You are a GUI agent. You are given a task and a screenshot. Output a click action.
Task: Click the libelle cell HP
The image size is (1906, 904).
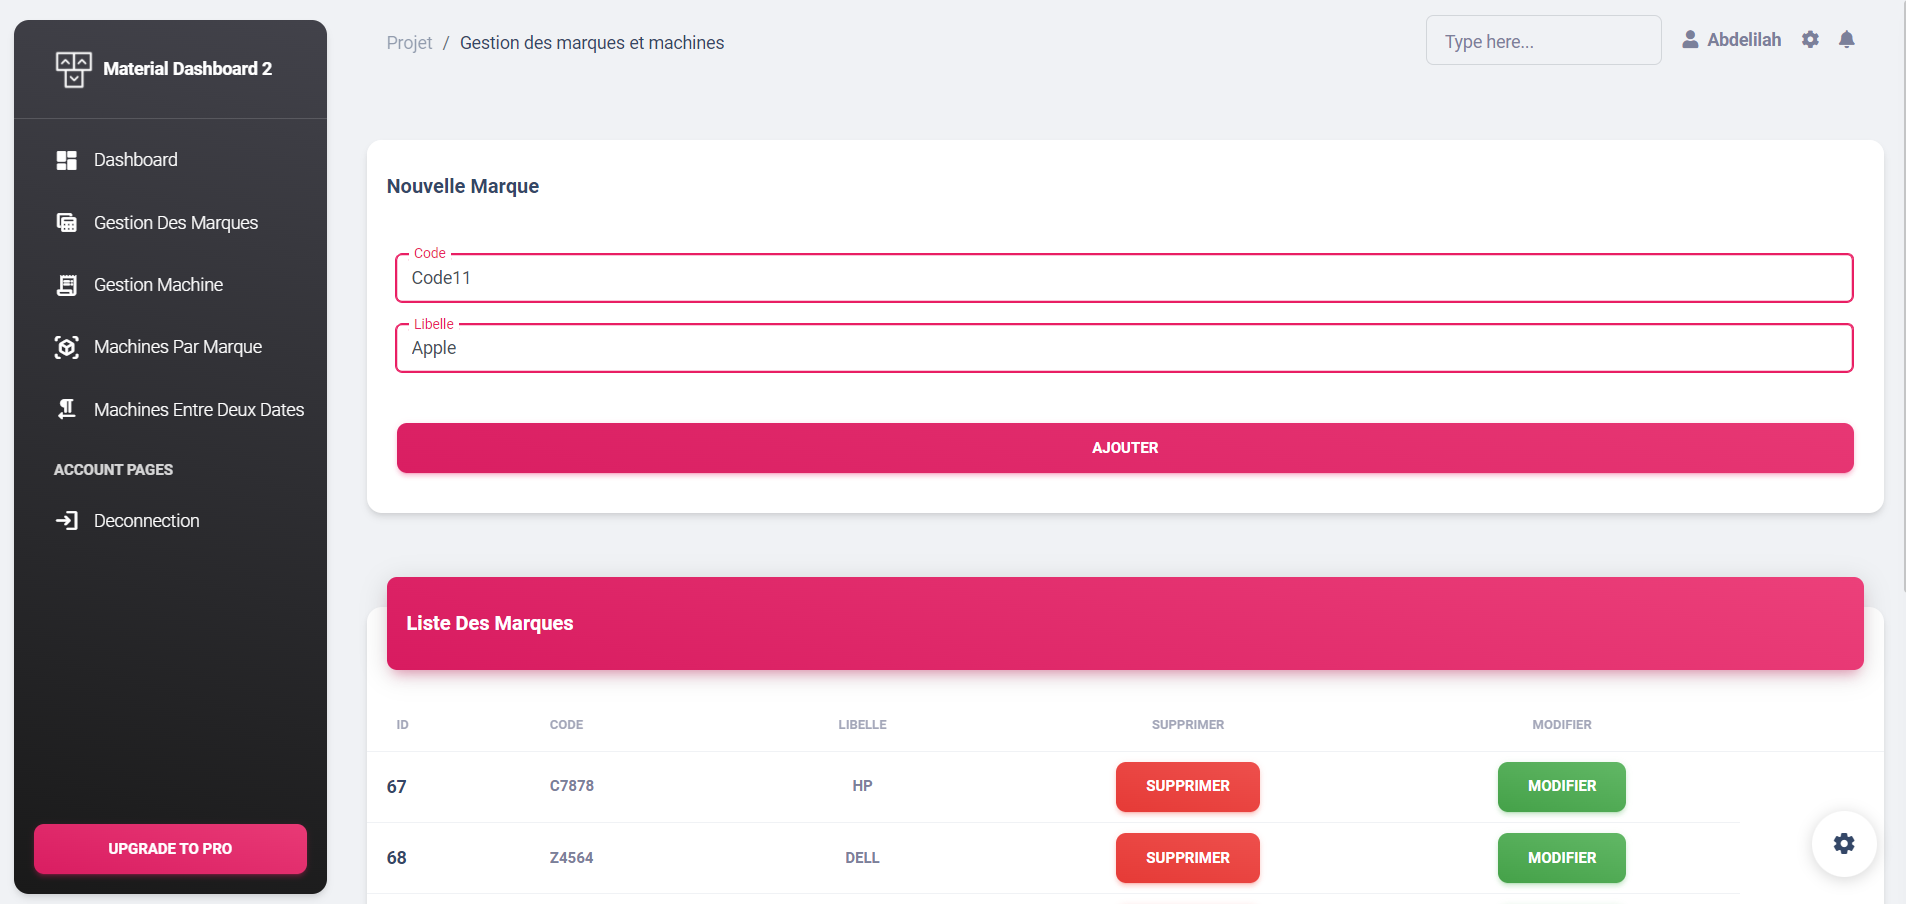click(862, 786)
